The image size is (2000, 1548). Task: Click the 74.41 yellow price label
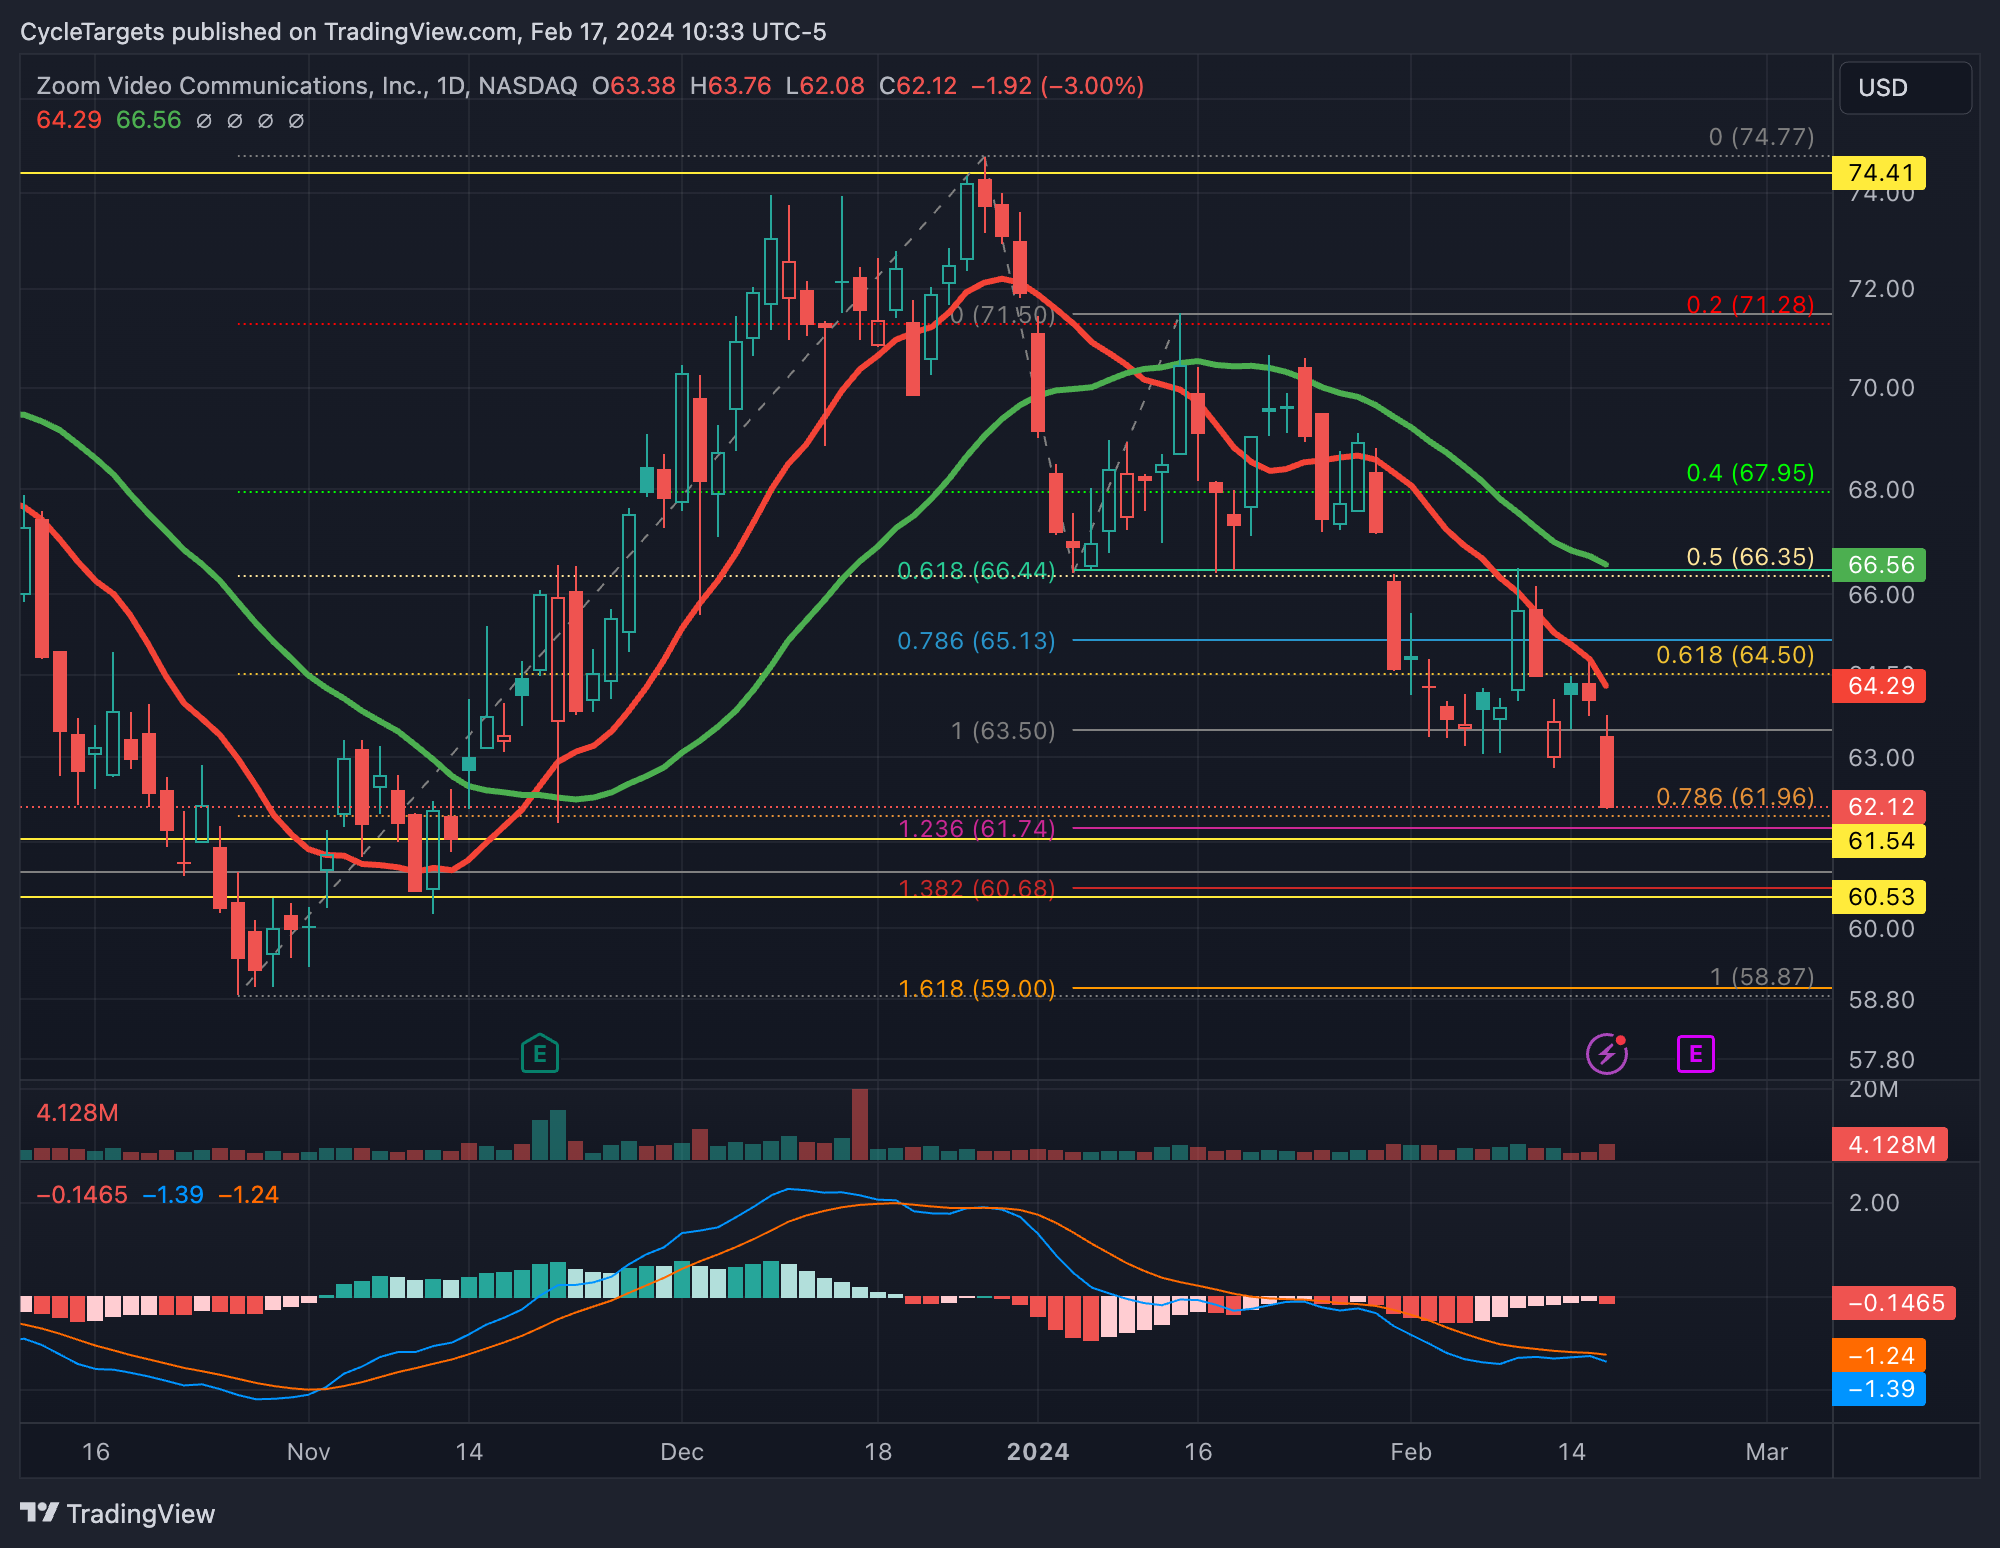tap(1879, 173)
